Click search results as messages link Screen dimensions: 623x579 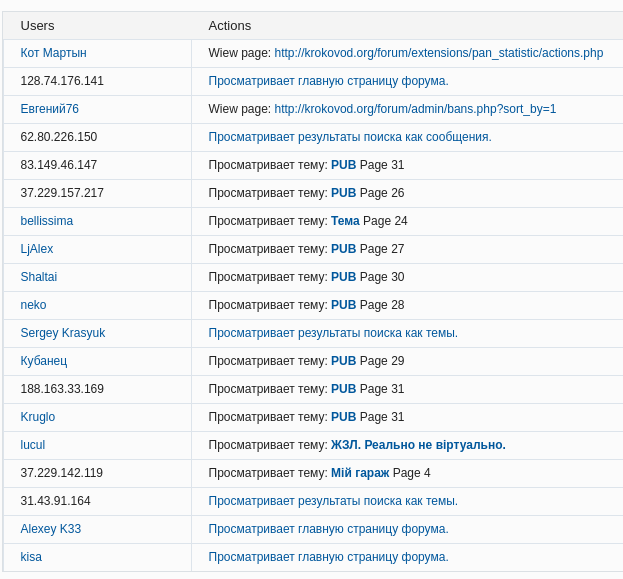[x=349, y=137]
